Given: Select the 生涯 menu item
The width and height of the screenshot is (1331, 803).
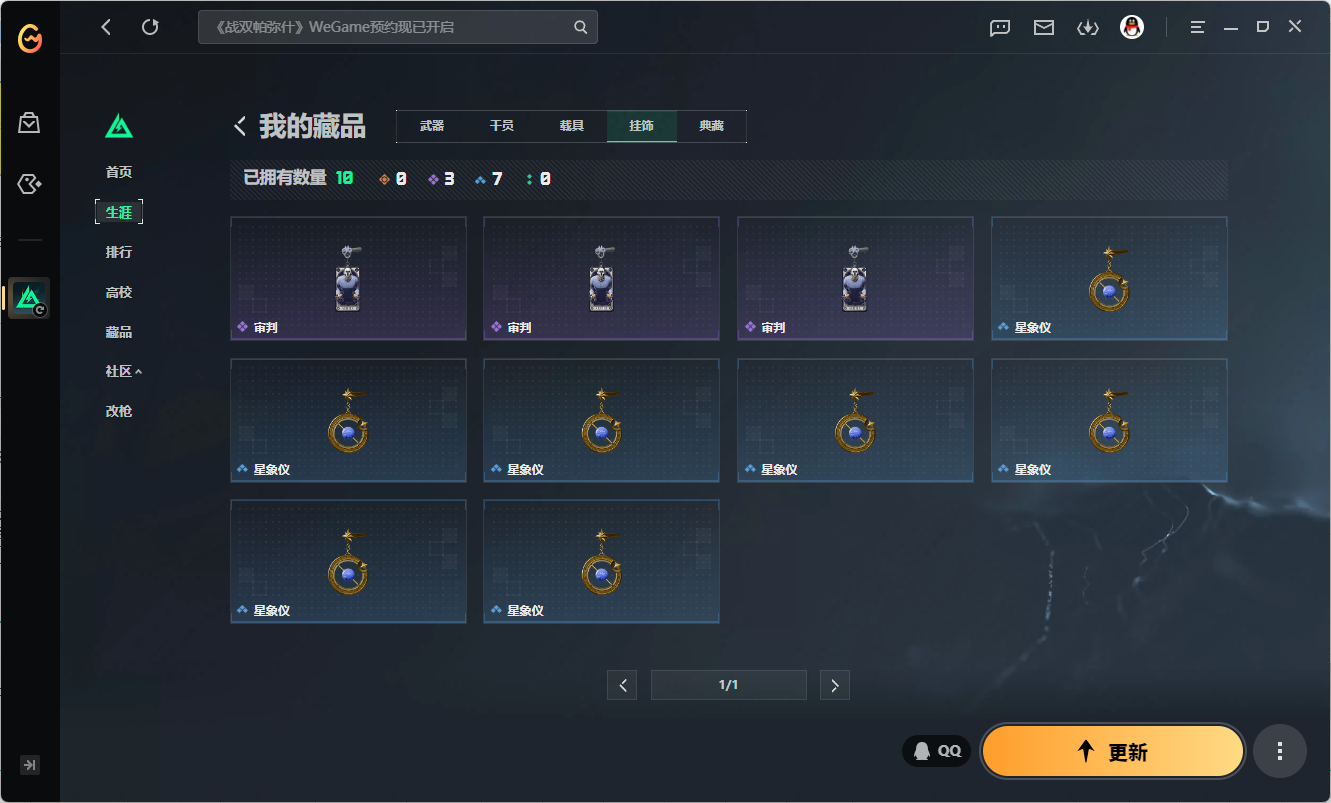Looking at the screenshot, I should [x=119, y=212].
